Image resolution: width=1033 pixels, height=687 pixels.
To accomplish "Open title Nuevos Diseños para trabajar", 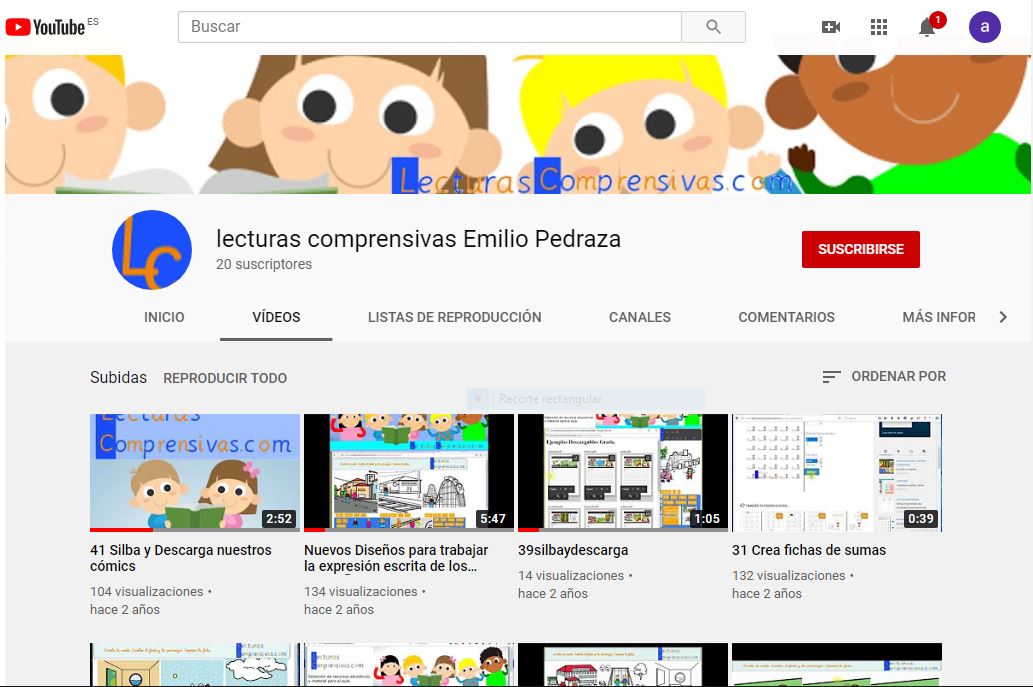I will (396, 558).
